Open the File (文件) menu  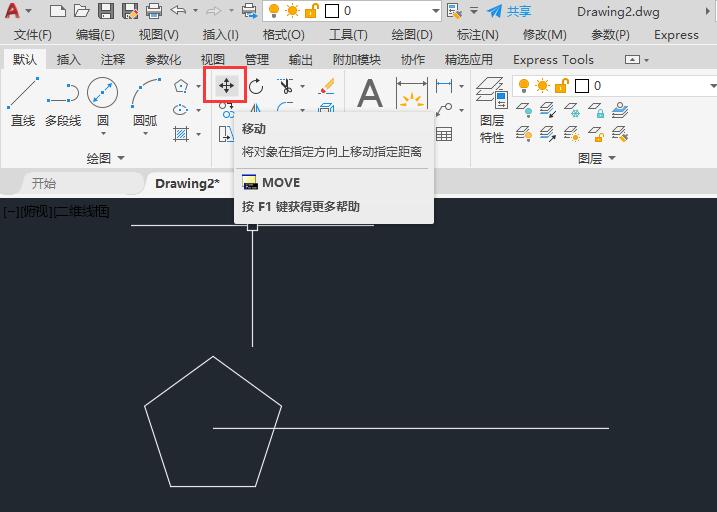pos(32,35)
